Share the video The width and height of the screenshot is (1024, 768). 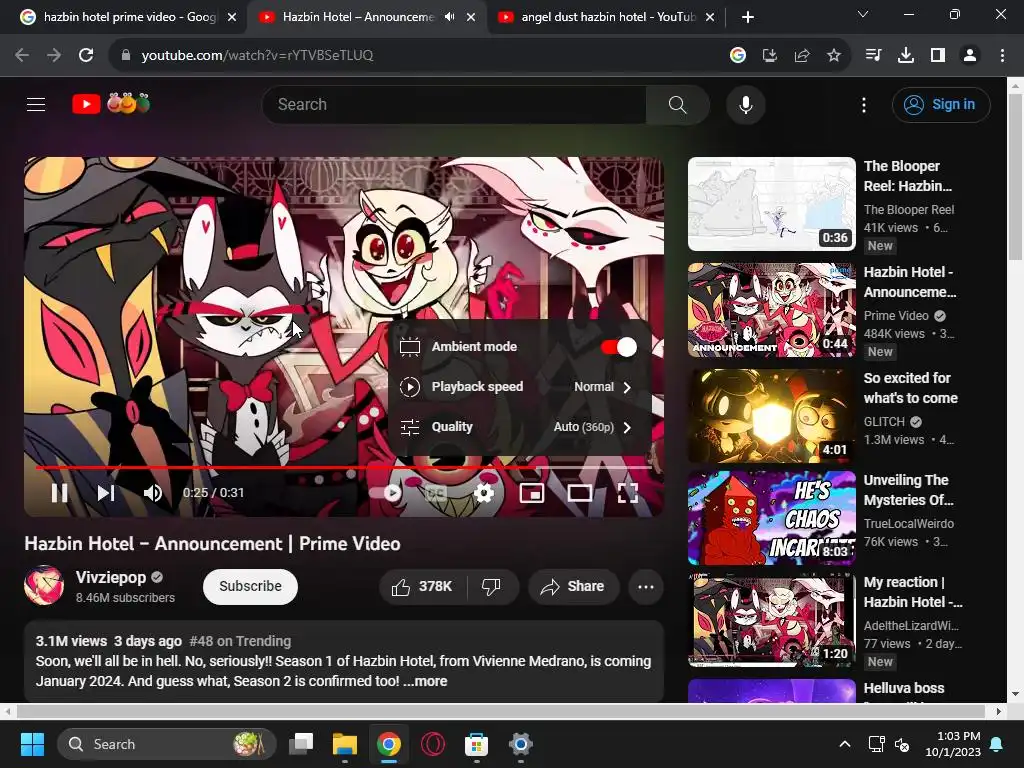(572, 586)
